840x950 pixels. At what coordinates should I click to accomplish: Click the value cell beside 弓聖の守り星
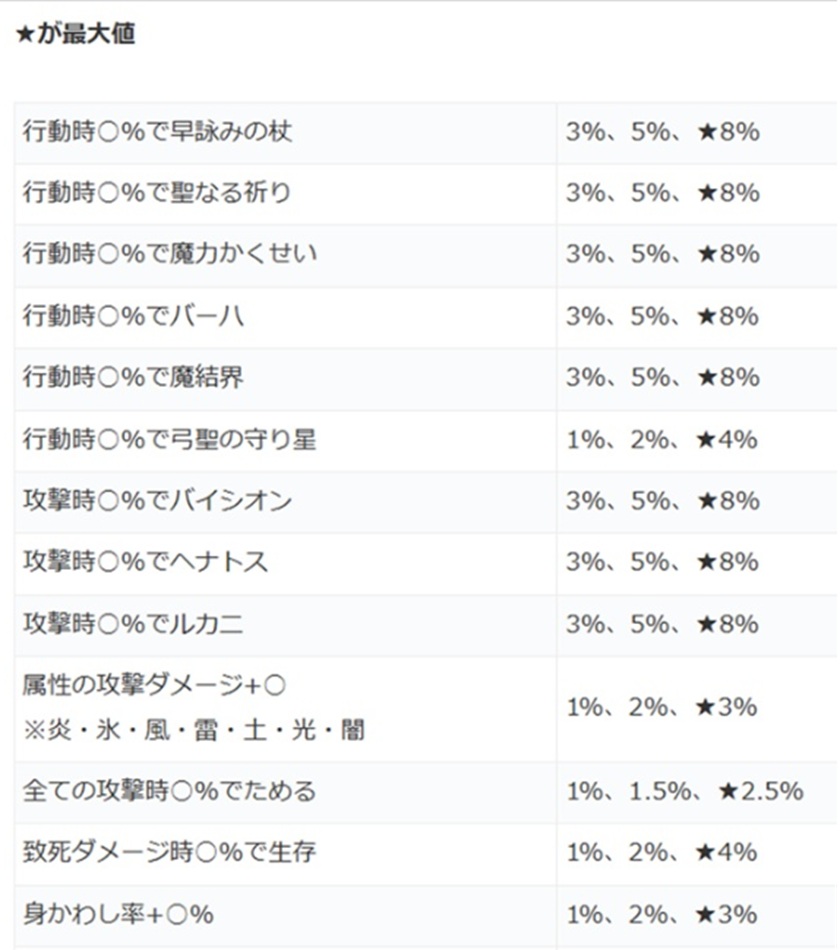click(x=661, y=439)
